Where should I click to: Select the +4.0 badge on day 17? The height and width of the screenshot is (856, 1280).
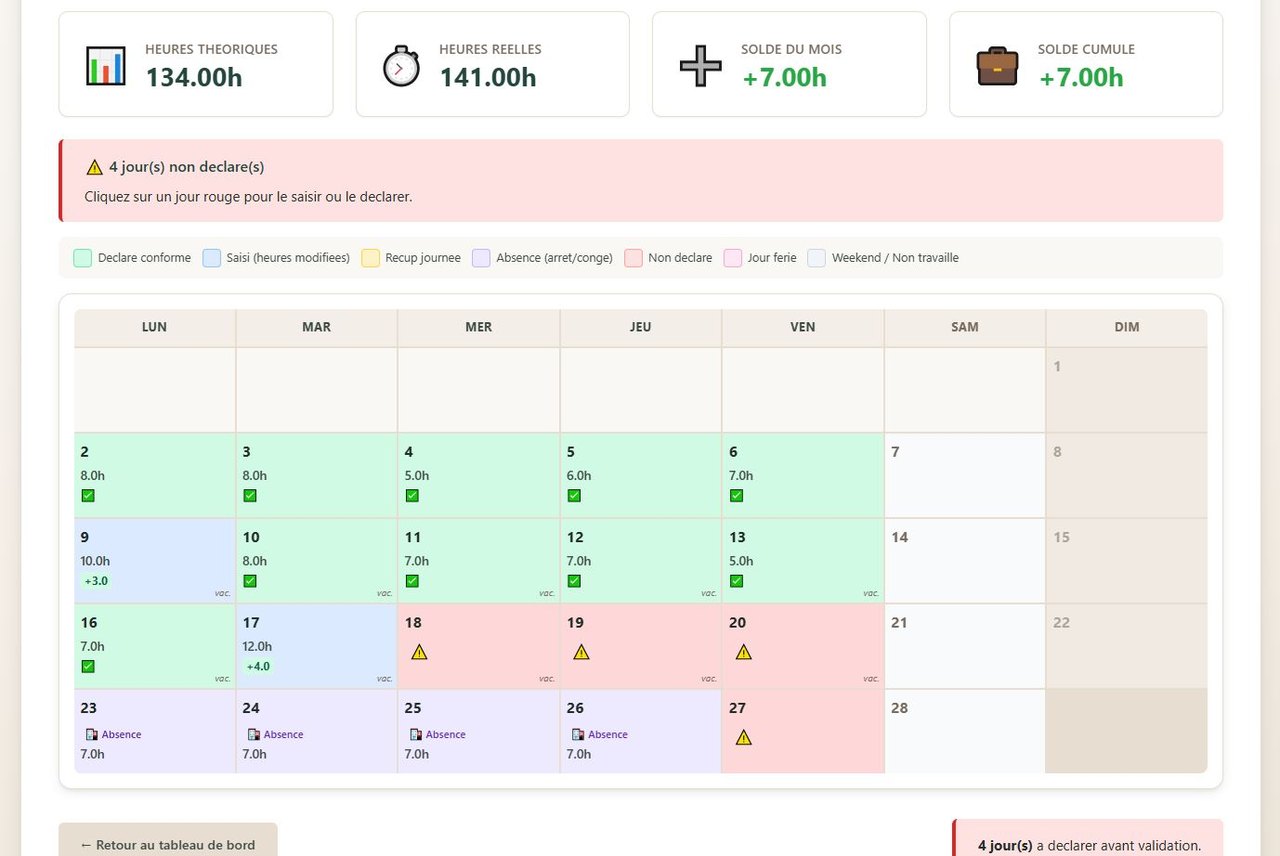(258, 667)
